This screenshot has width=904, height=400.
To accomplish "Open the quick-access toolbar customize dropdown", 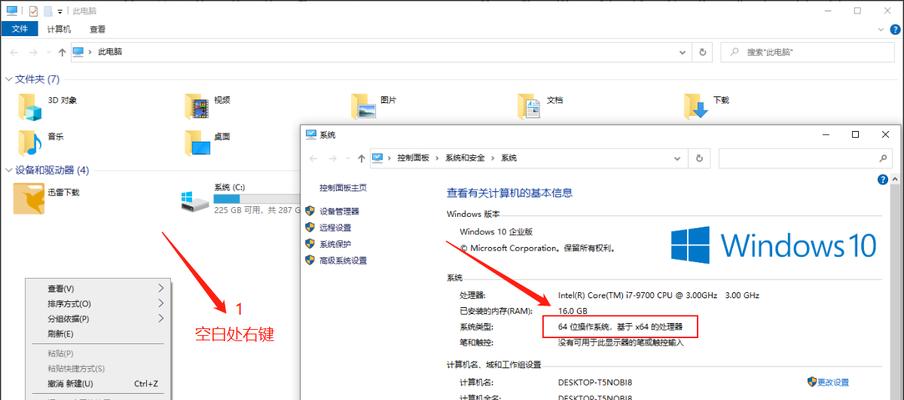I will 60,11.
